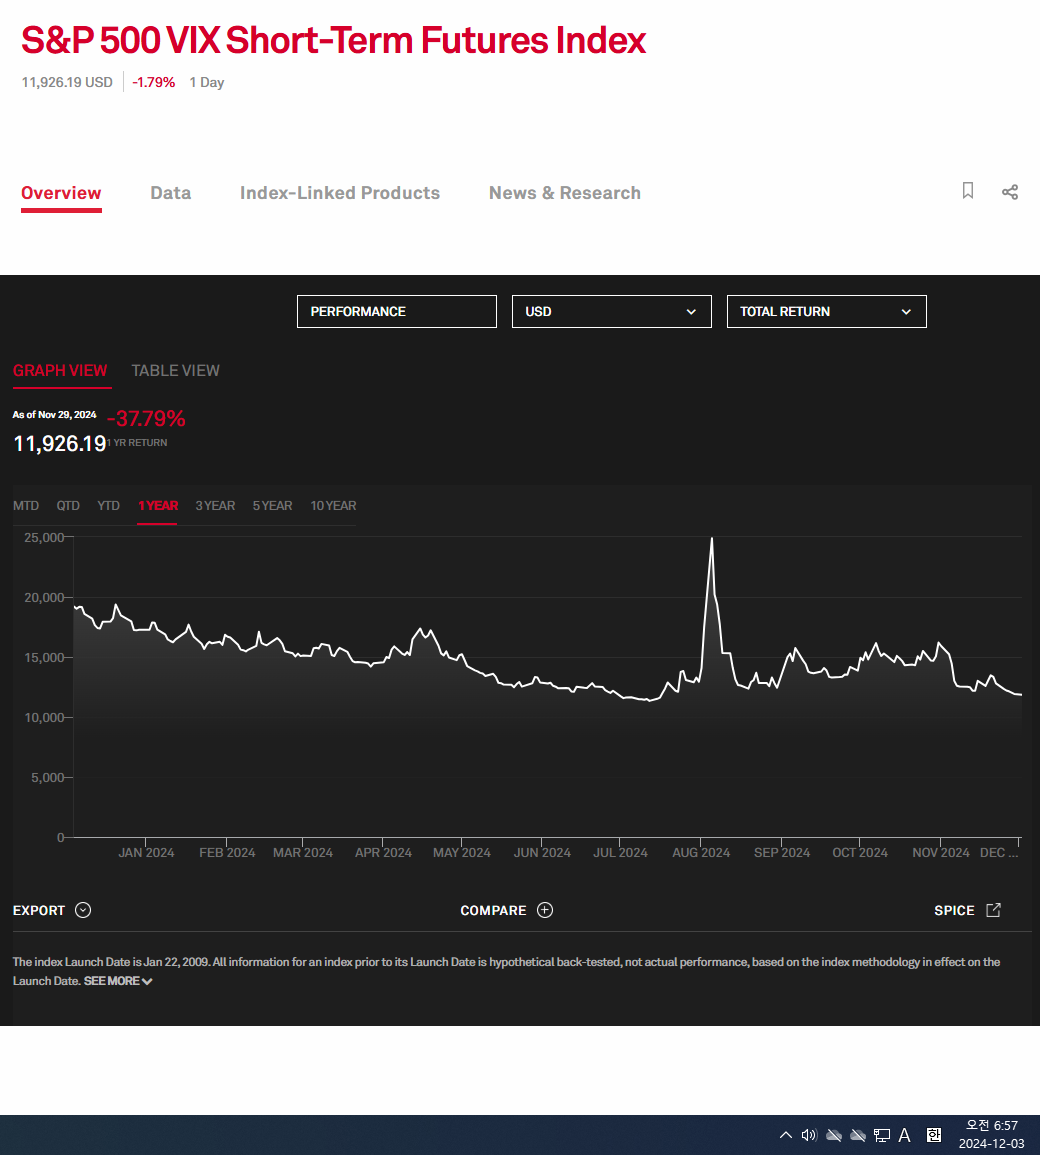Show hidden system tray icons

786,1135
